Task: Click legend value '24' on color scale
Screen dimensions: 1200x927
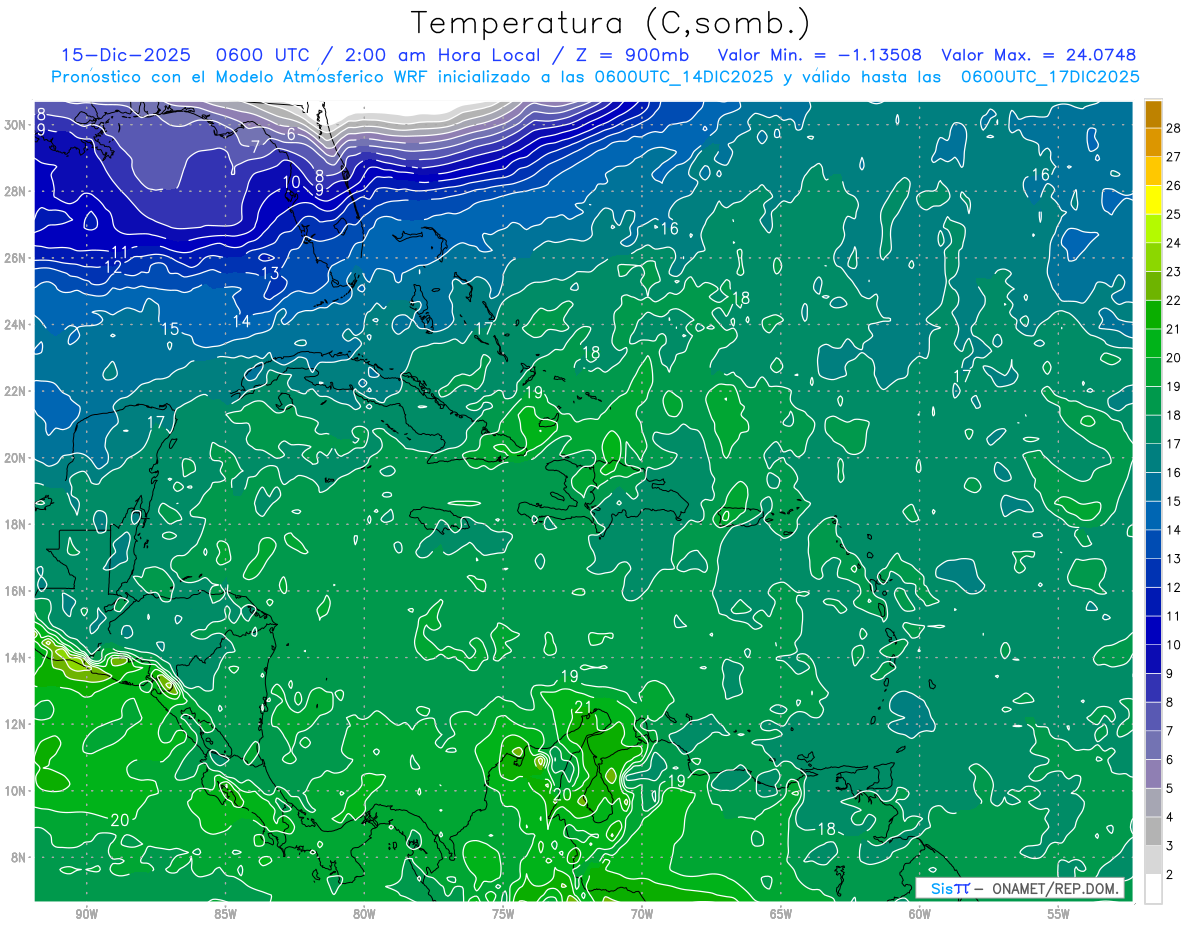Action: (1174, 243)
